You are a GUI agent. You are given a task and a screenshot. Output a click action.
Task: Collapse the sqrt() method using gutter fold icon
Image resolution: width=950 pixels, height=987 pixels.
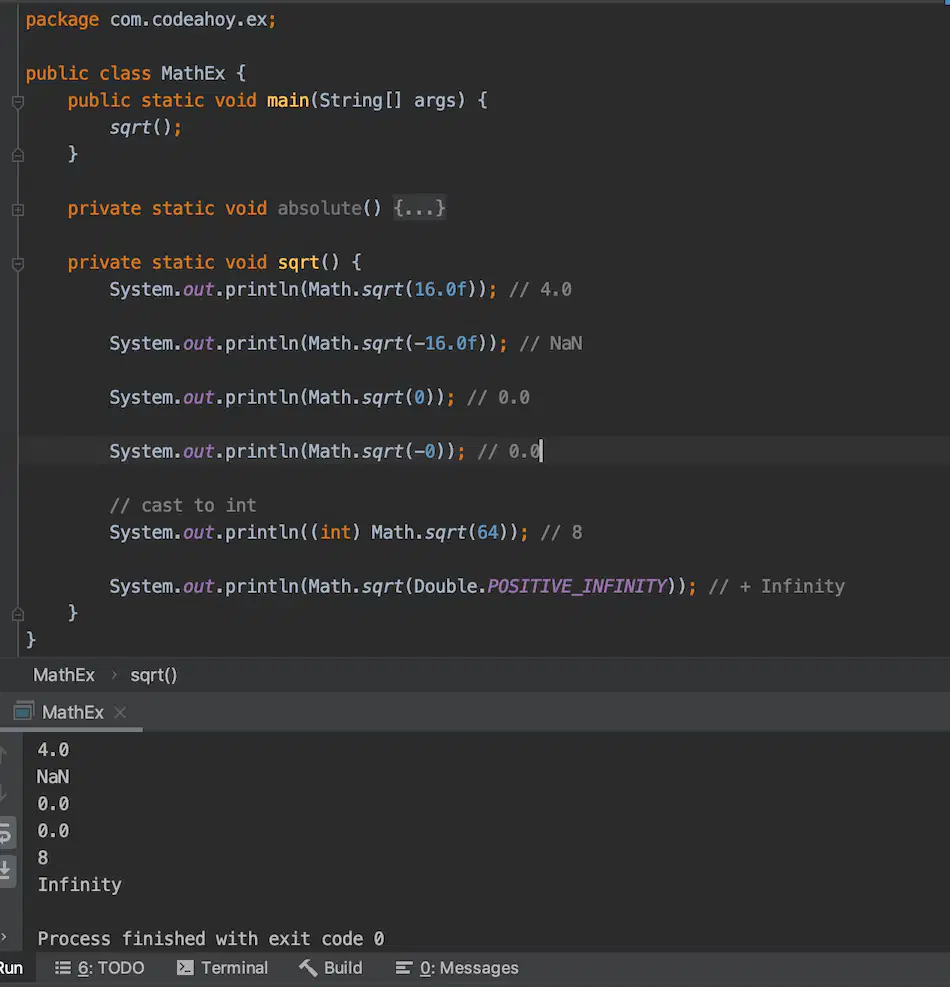tap(18, 264)
